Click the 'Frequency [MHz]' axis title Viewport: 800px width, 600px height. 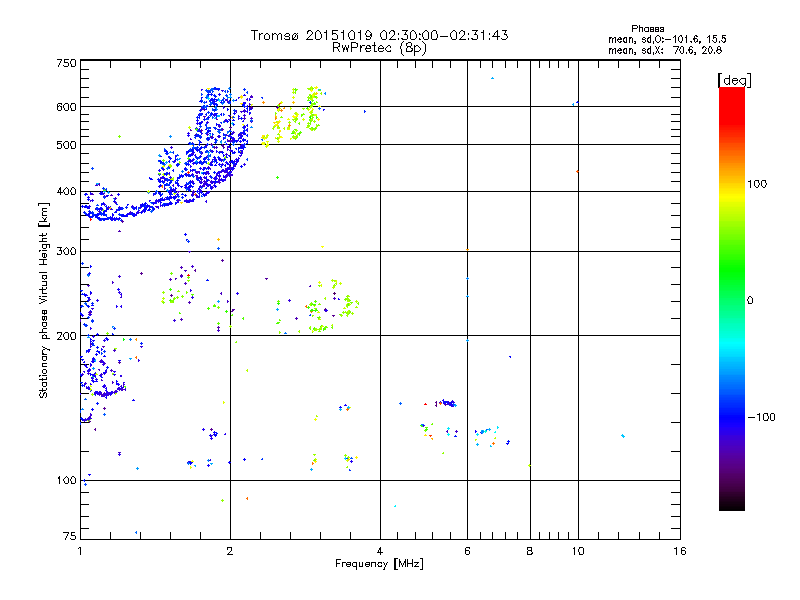[379, 564]
